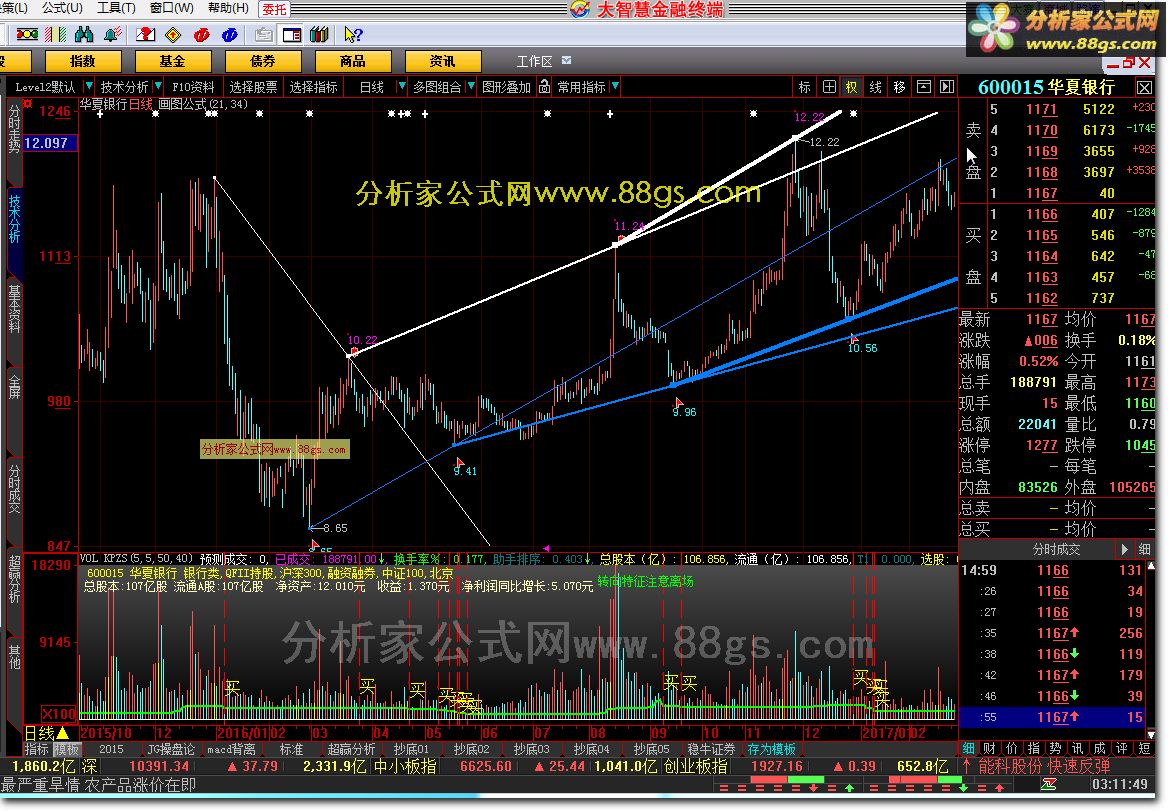Open the 工具(T) menu

(x=116, y=8)
